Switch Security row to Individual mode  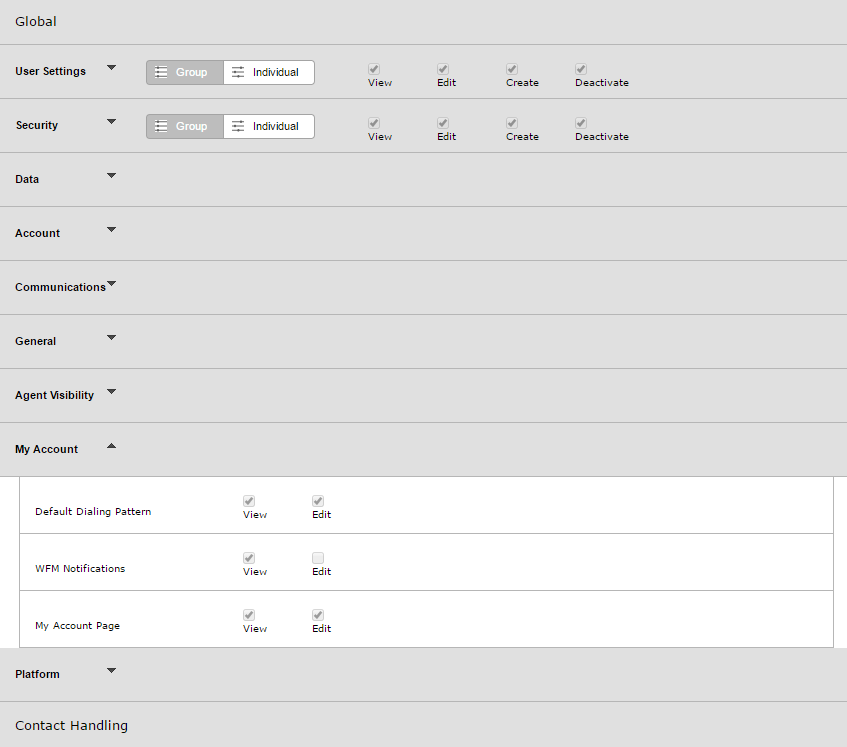[269, 126]
